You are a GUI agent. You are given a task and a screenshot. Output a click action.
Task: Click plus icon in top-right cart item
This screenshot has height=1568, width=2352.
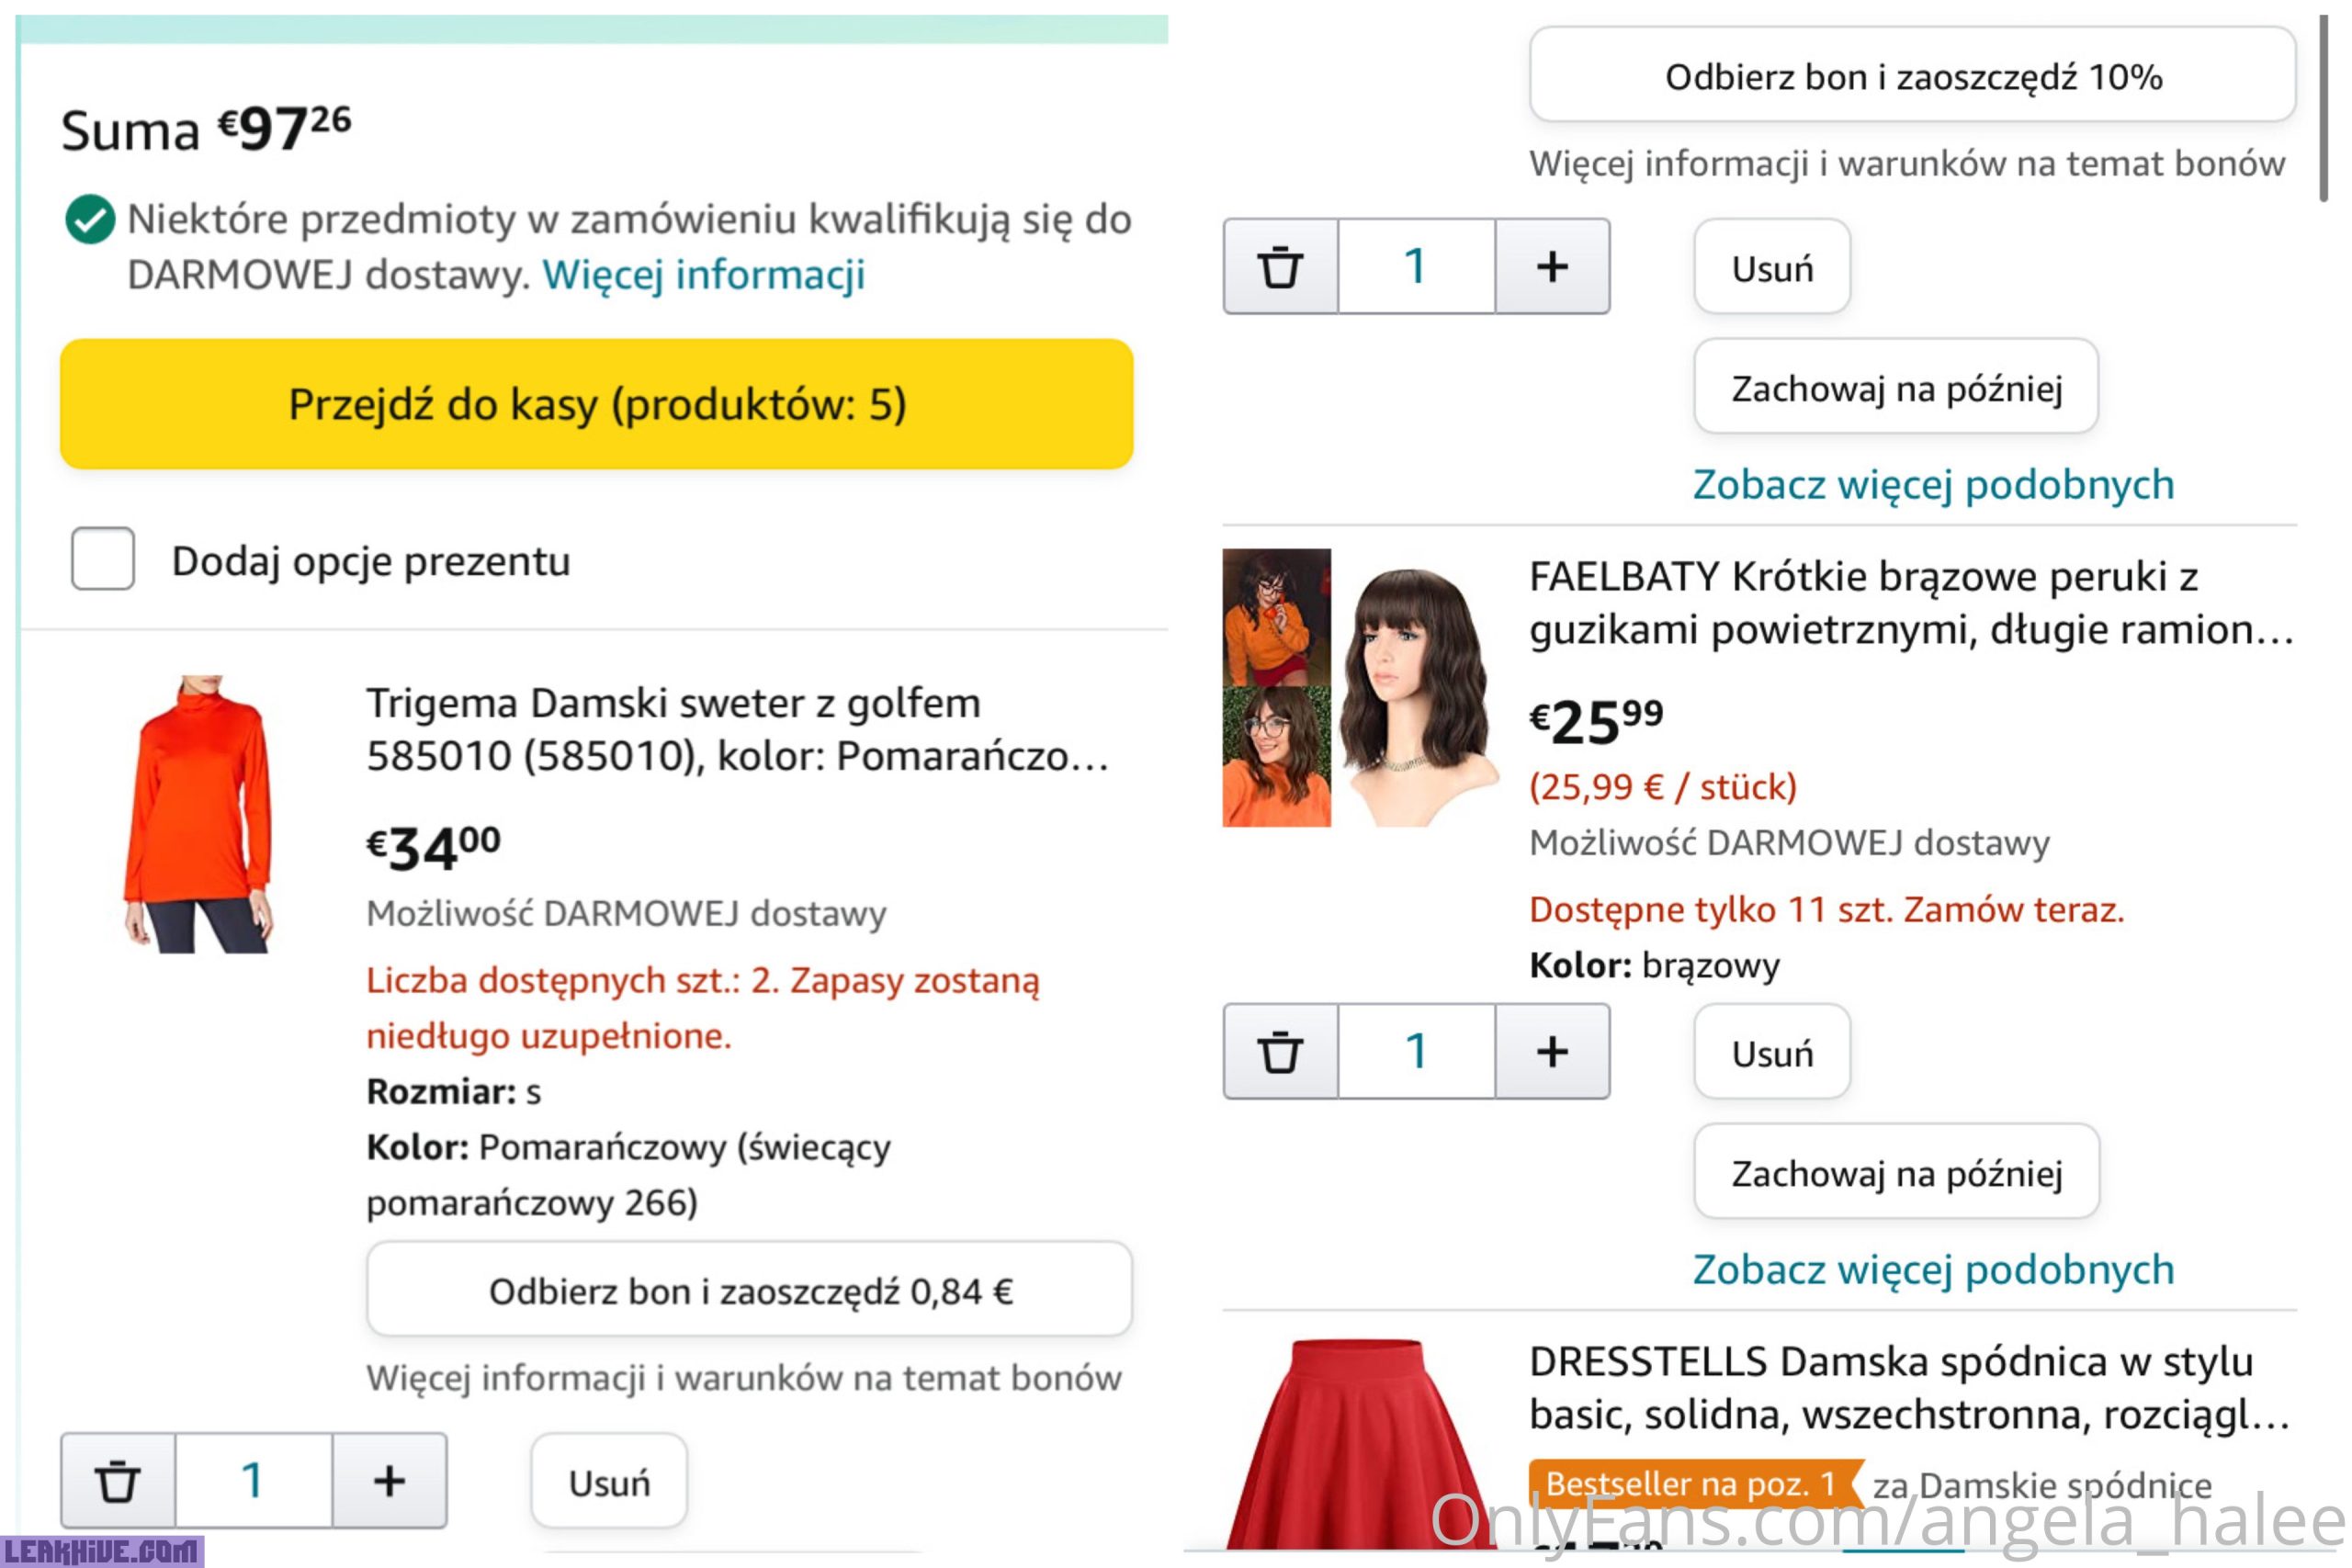[1552, 267]
